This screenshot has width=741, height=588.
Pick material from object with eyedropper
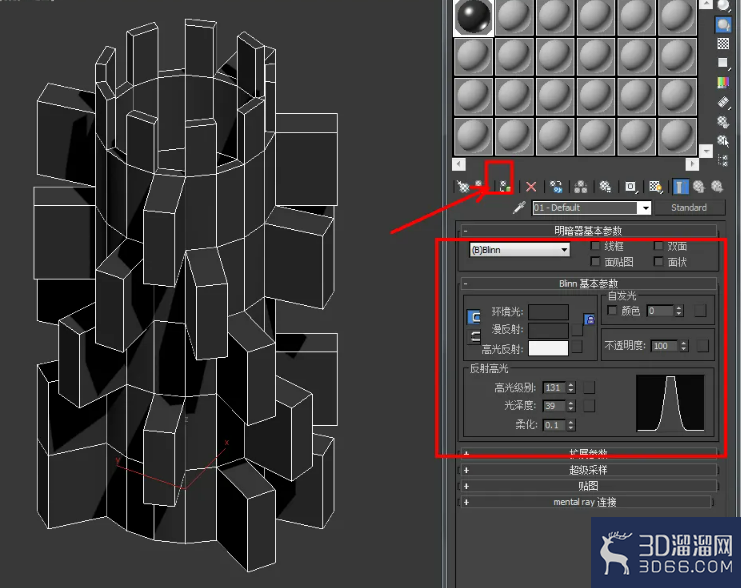519,208
